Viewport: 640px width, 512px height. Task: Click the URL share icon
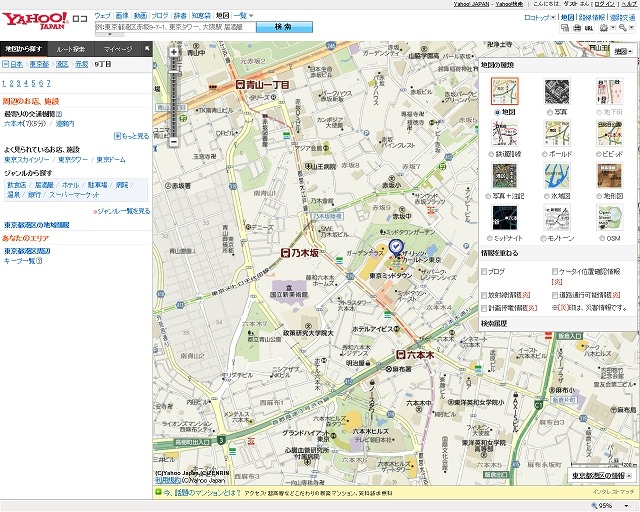pos(589,28)
